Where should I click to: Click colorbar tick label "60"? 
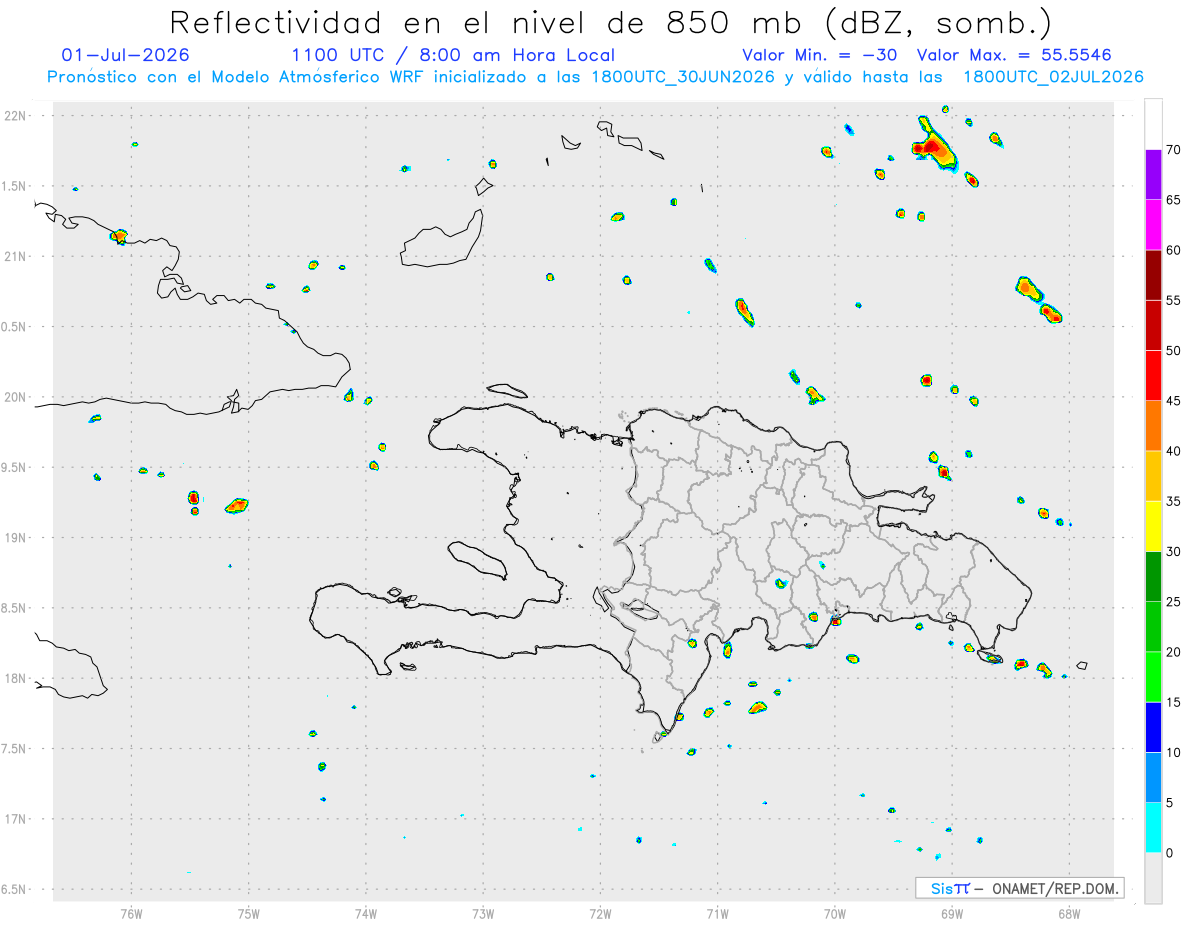[x=1174, y=250]
